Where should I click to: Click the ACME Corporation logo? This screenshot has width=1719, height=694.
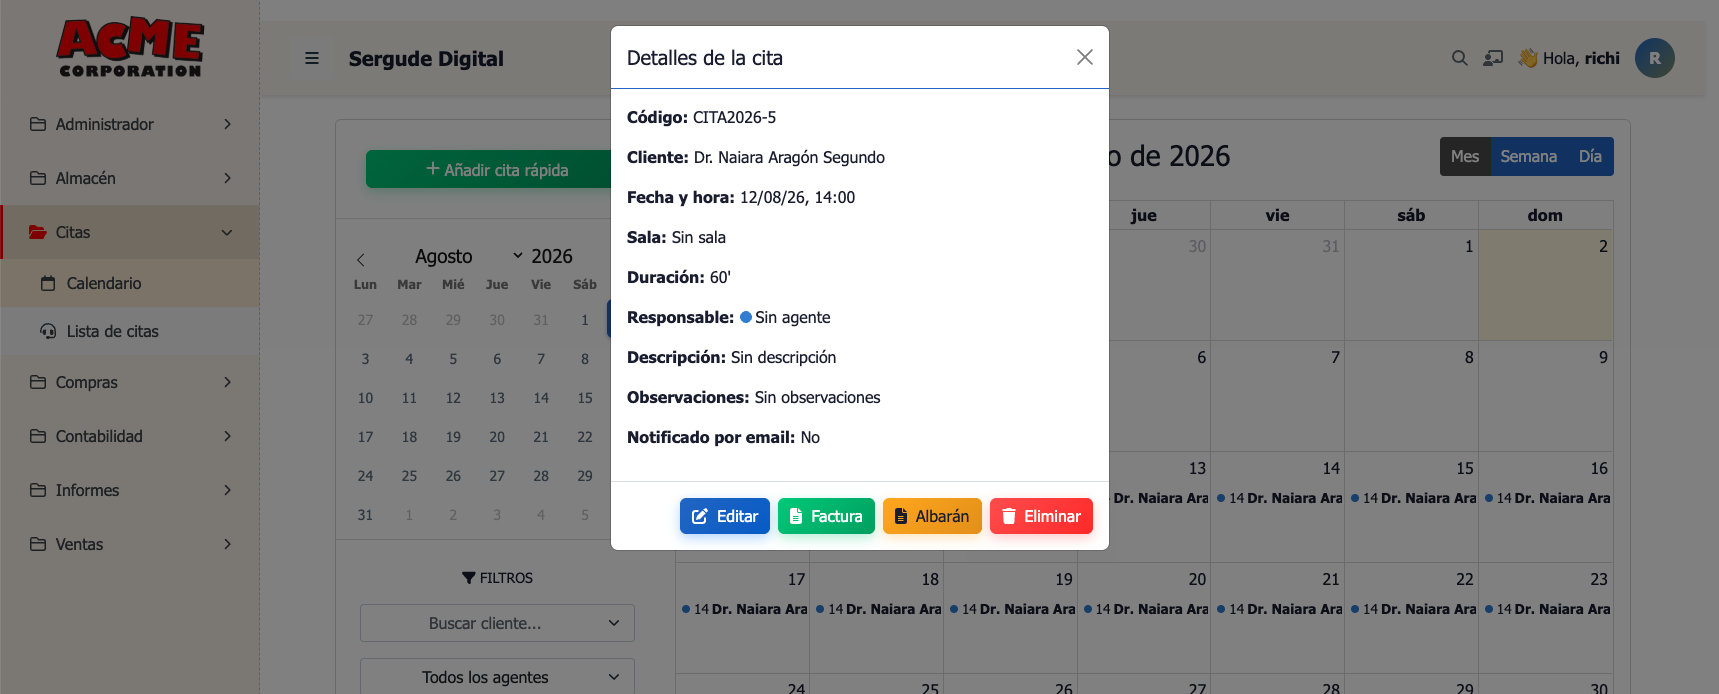click(x=130, y=48)
